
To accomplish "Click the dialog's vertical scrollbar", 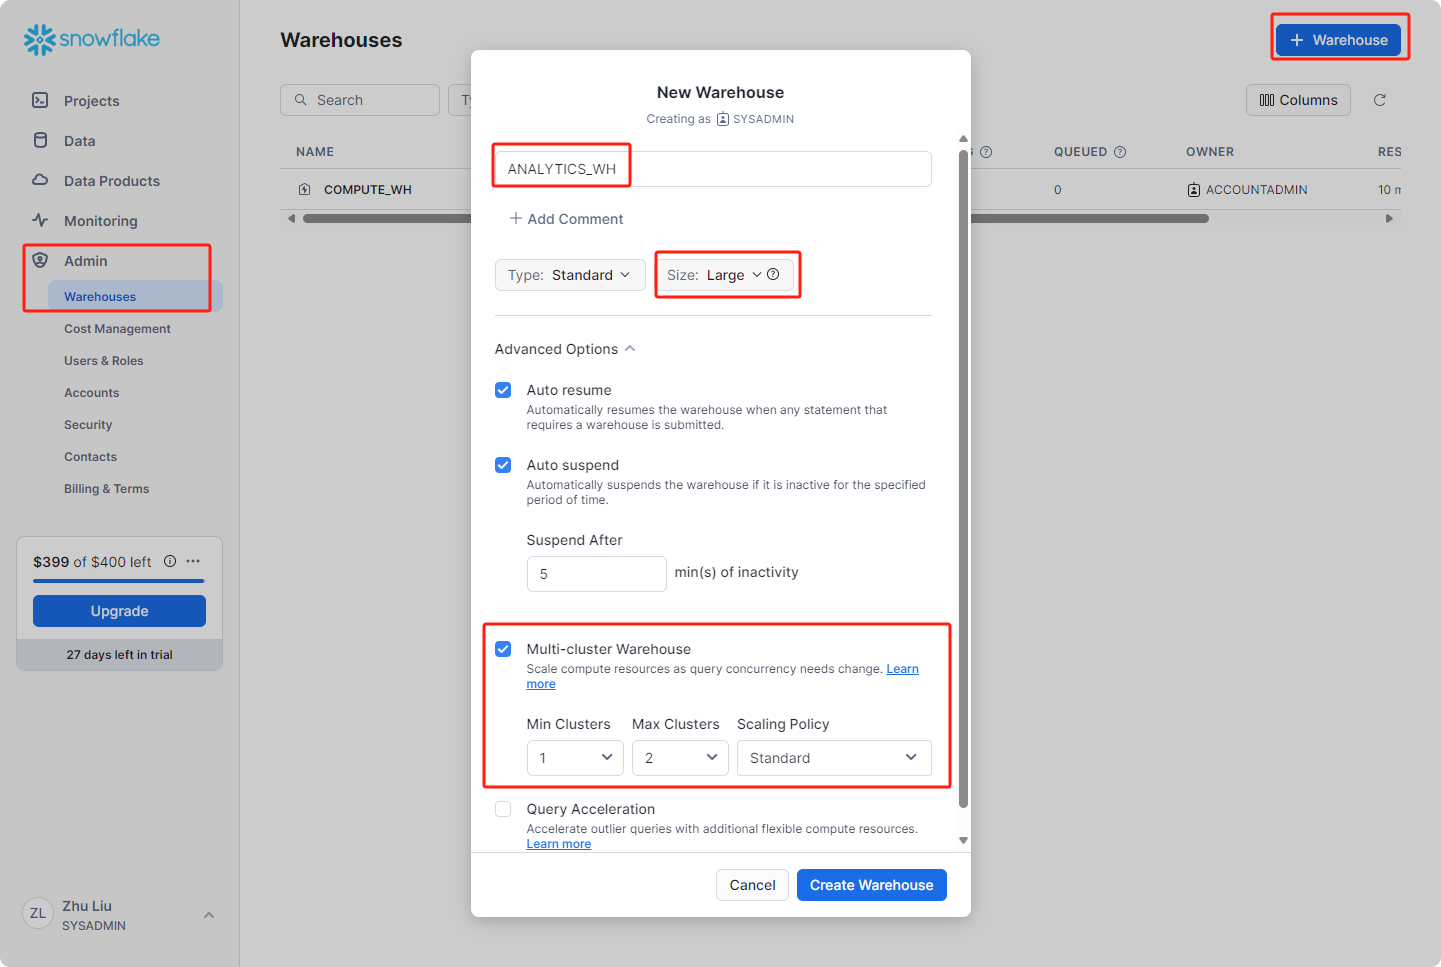I will [963, 478].
